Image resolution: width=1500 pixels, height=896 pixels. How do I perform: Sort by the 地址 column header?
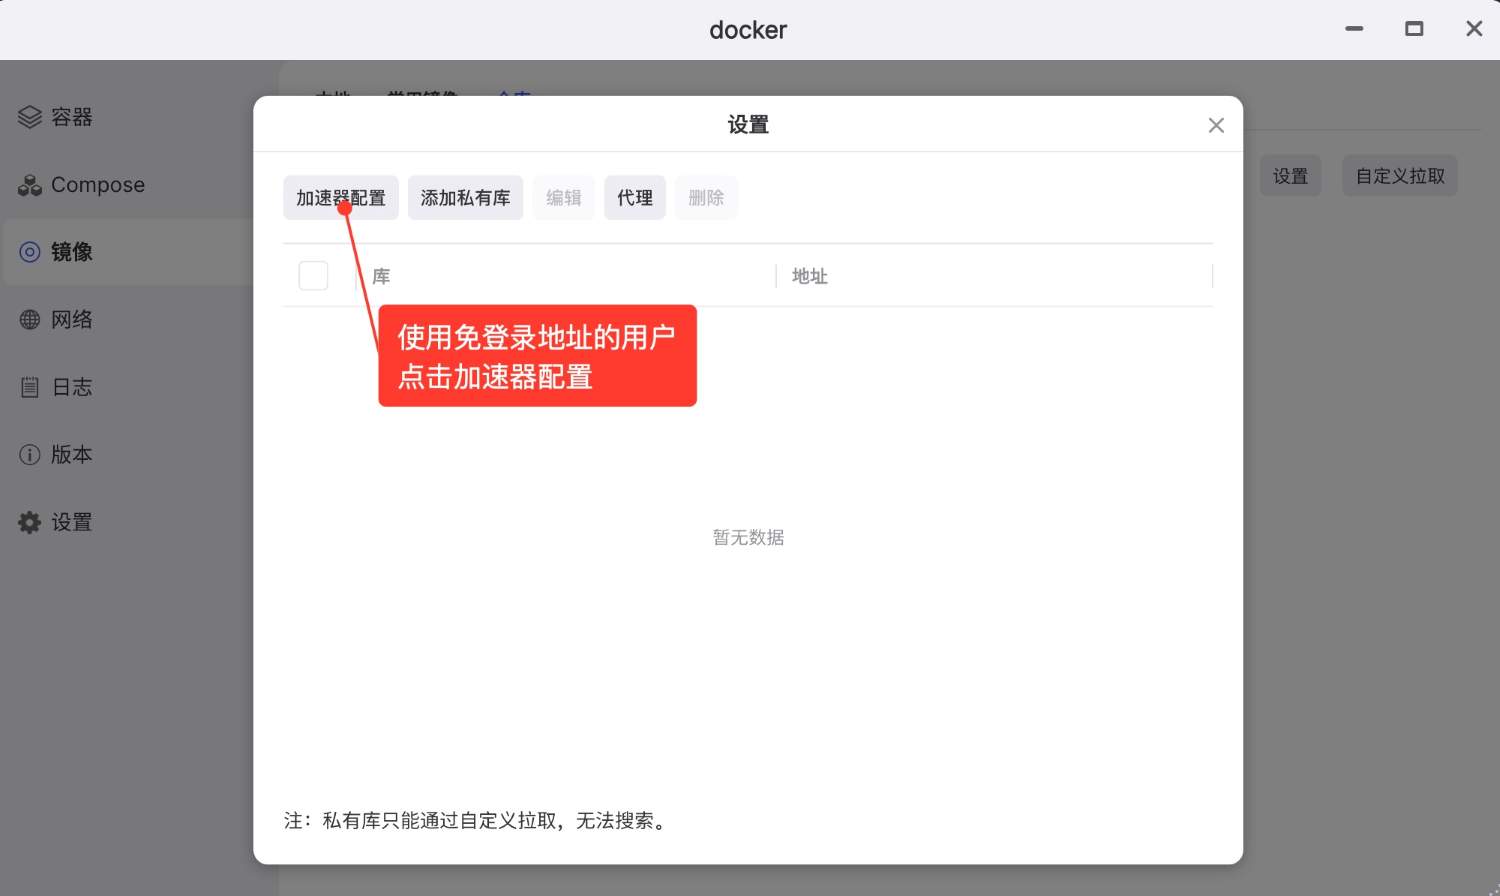(809, 276)
